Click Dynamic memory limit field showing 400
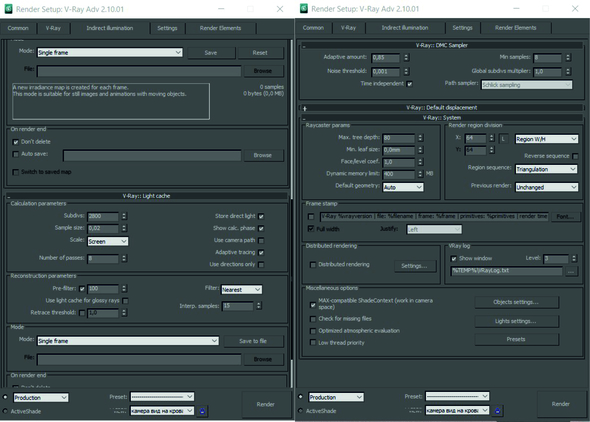590x422 pixels. pyautogui.click(x=398, y=174)
